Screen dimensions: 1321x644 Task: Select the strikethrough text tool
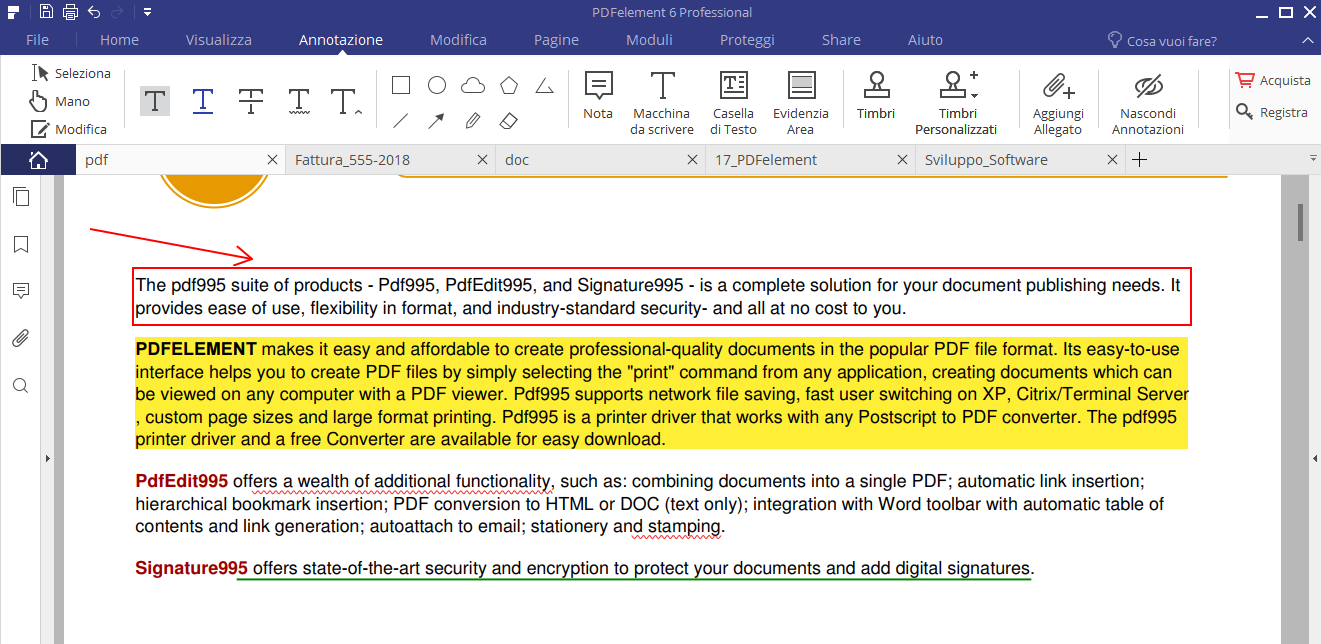pyautogui.click(x=251, y=100)
